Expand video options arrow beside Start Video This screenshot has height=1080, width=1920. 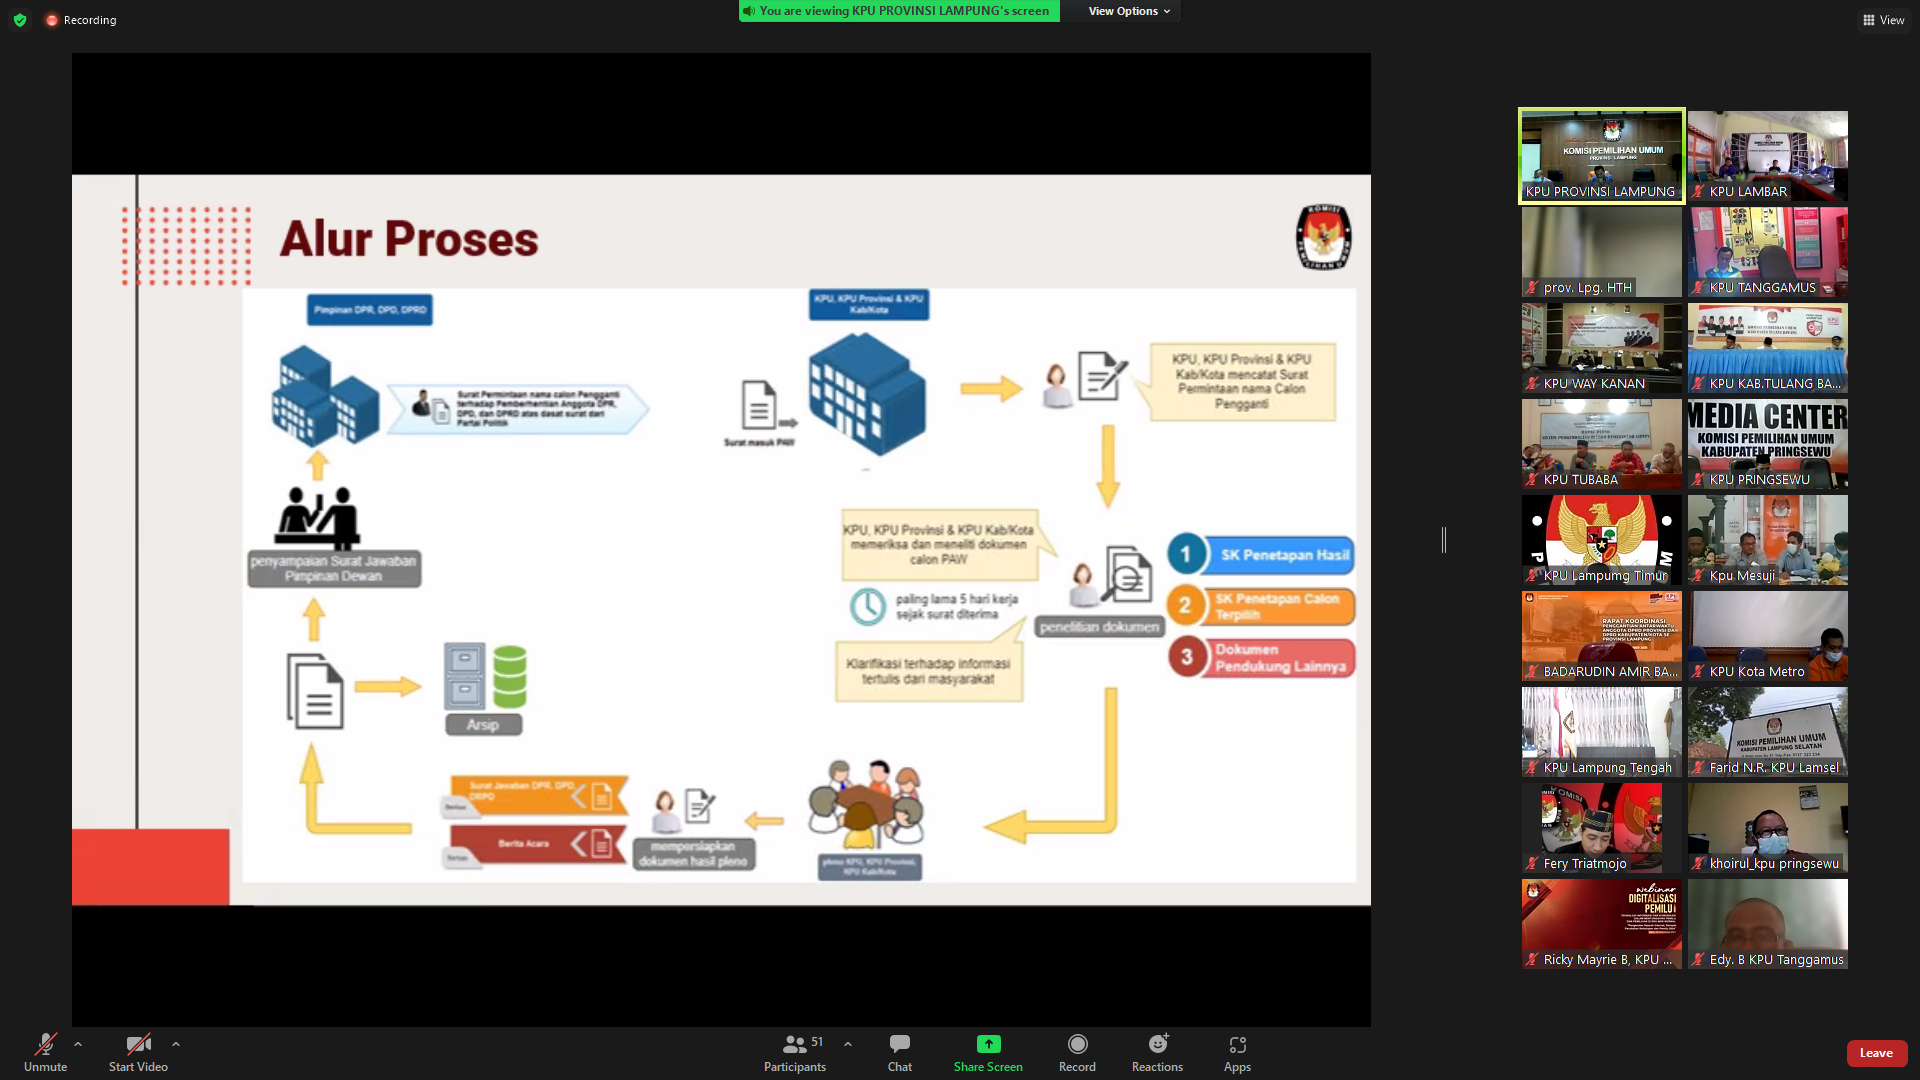point(176,1044)
